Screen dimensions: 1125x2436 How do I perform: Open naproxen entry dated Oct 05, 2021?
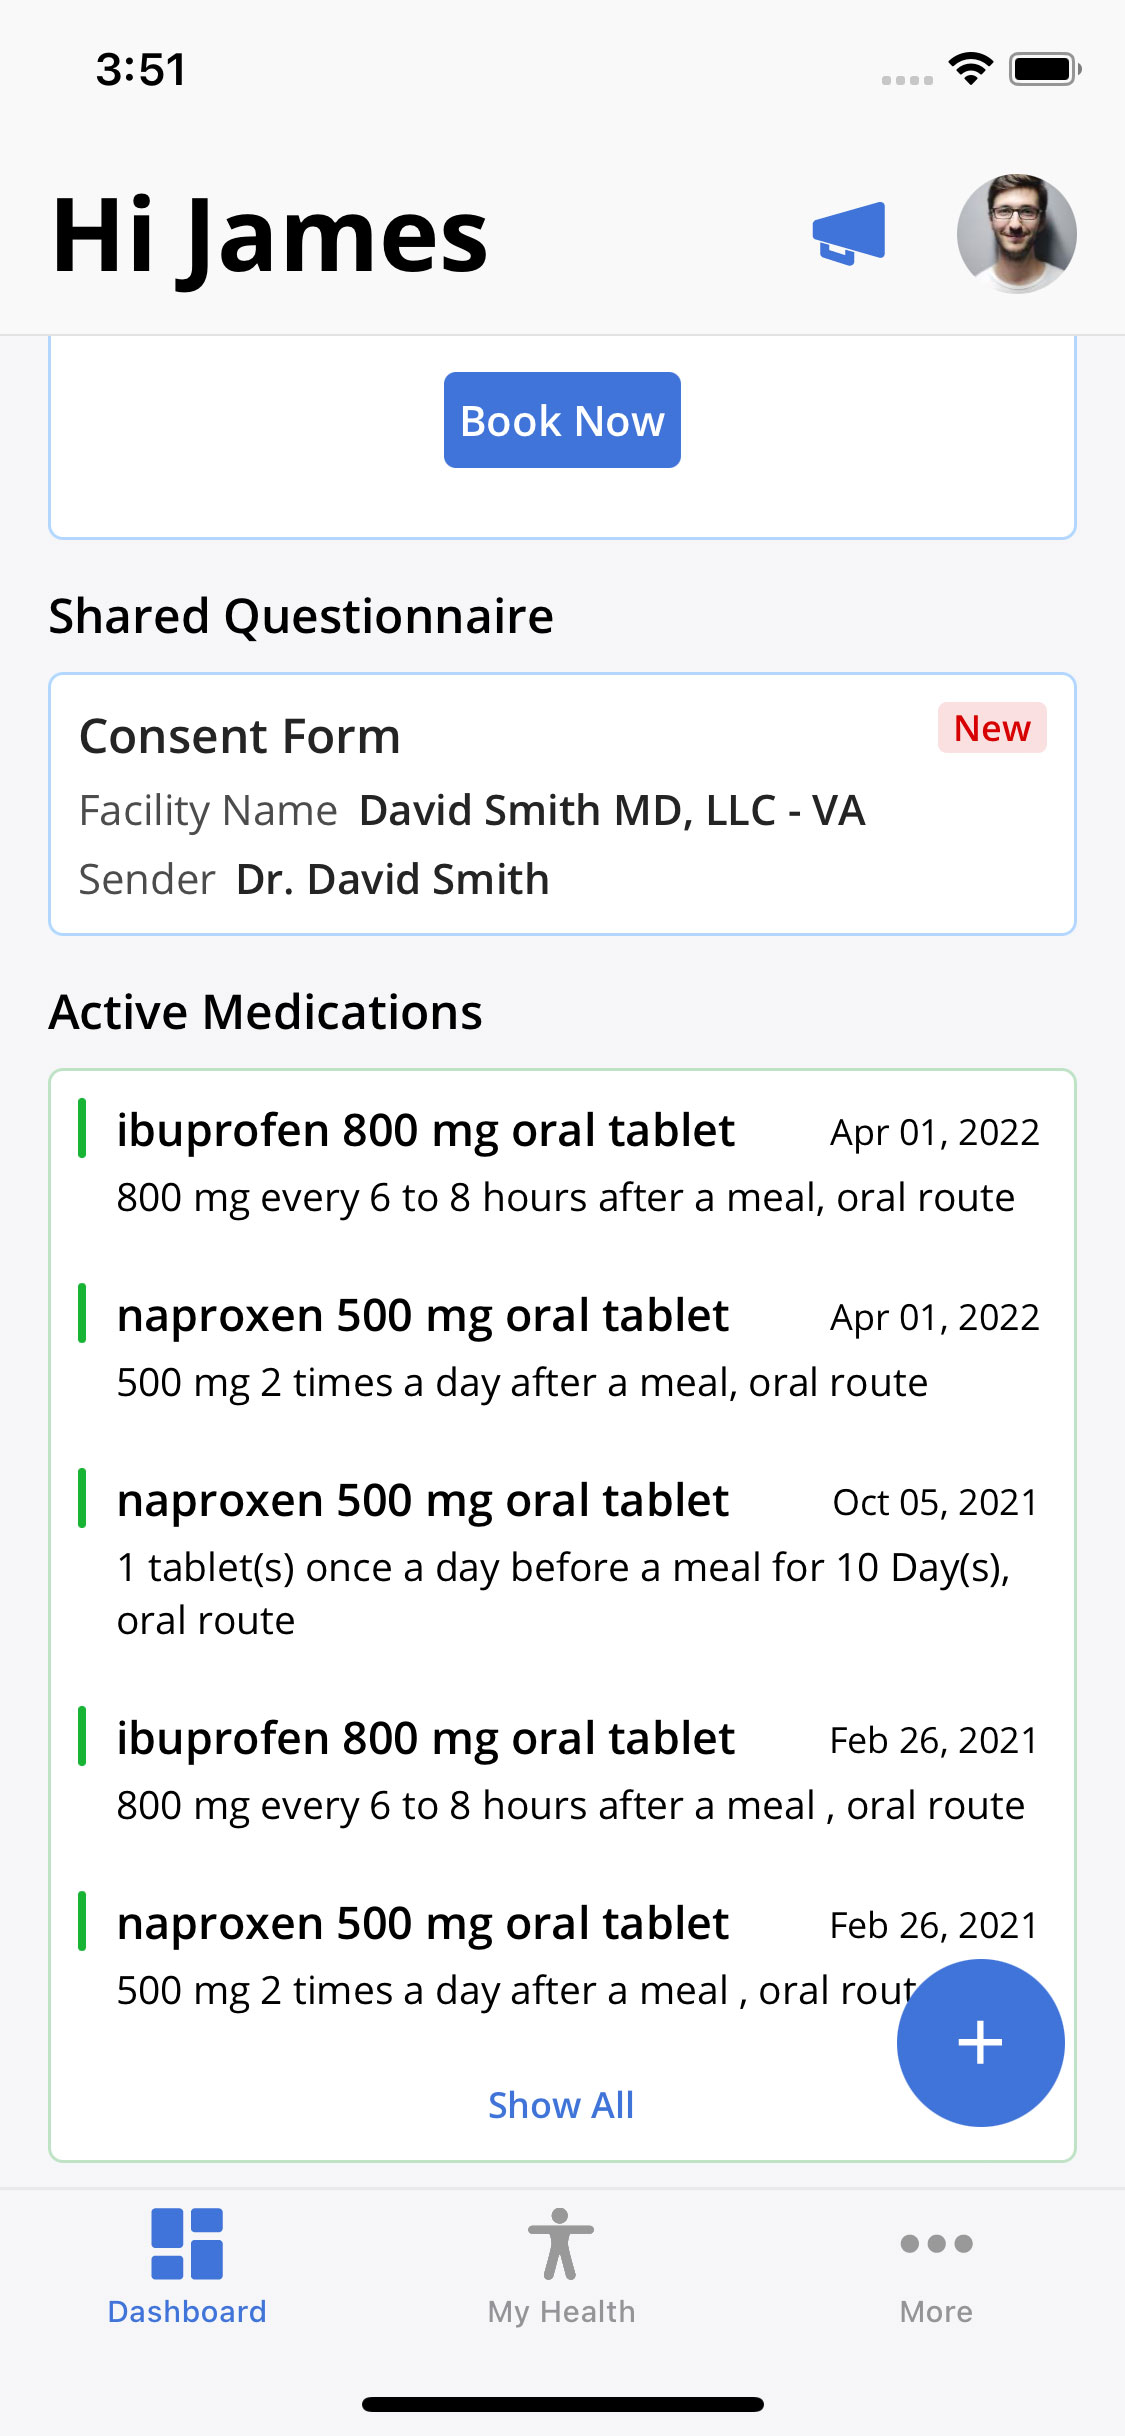click(x=560, y=1556)
